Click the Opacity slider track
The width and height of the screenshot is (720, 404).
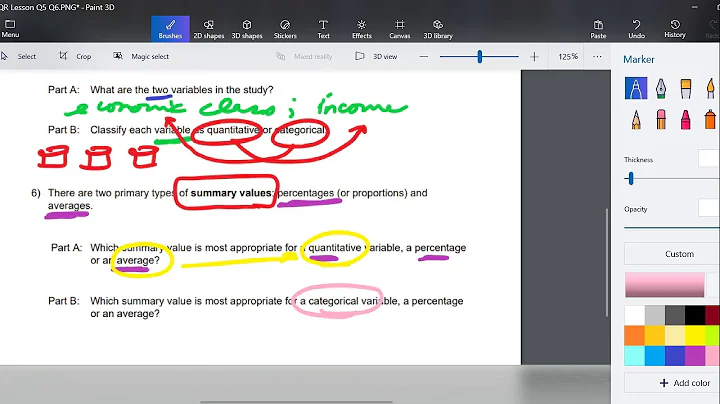tap(672, 227)
